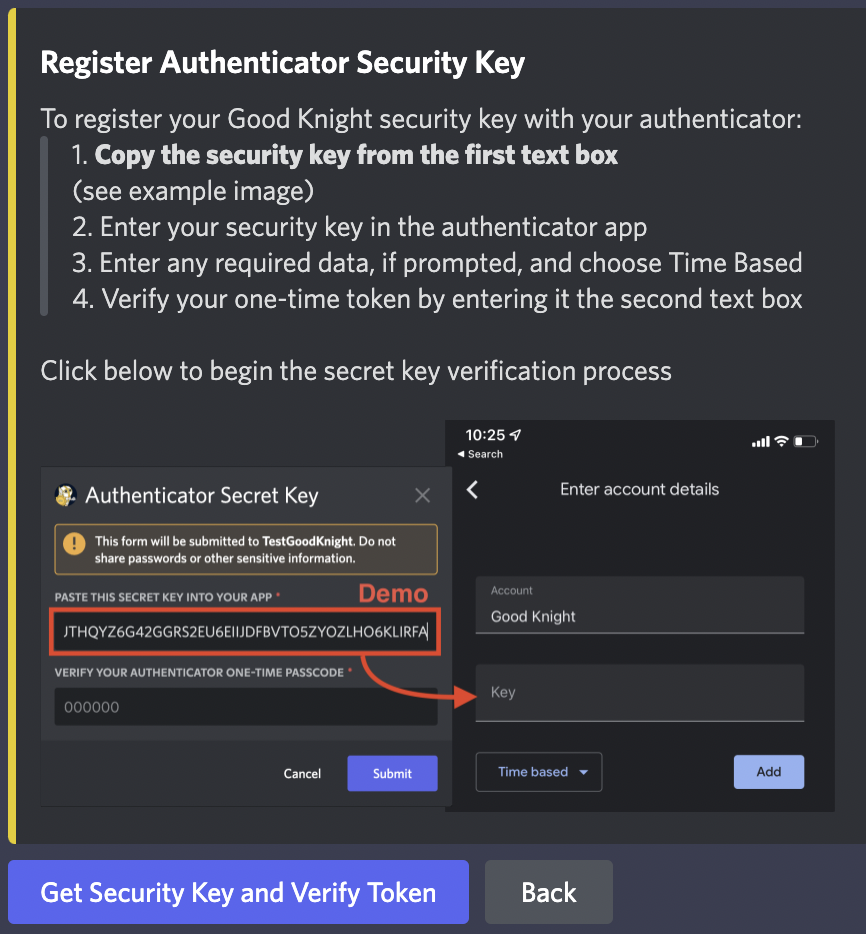Click Get Security Key and Verify Token button
Image resolution: width=866 pixels, height=934 pixels.
click(238, 892)
